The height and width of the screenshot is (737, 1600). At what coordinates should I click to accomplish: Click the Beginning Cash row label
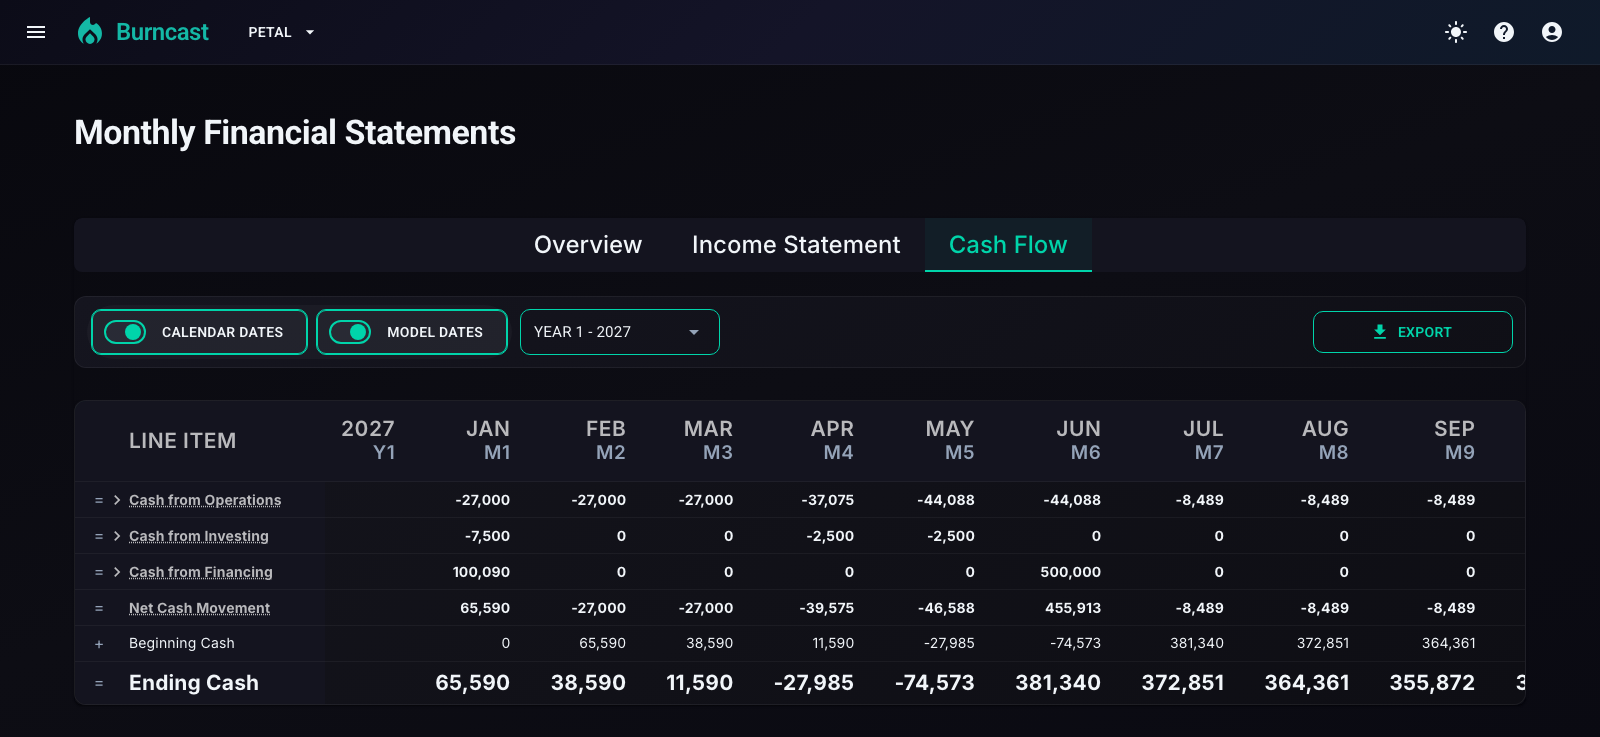182,643
